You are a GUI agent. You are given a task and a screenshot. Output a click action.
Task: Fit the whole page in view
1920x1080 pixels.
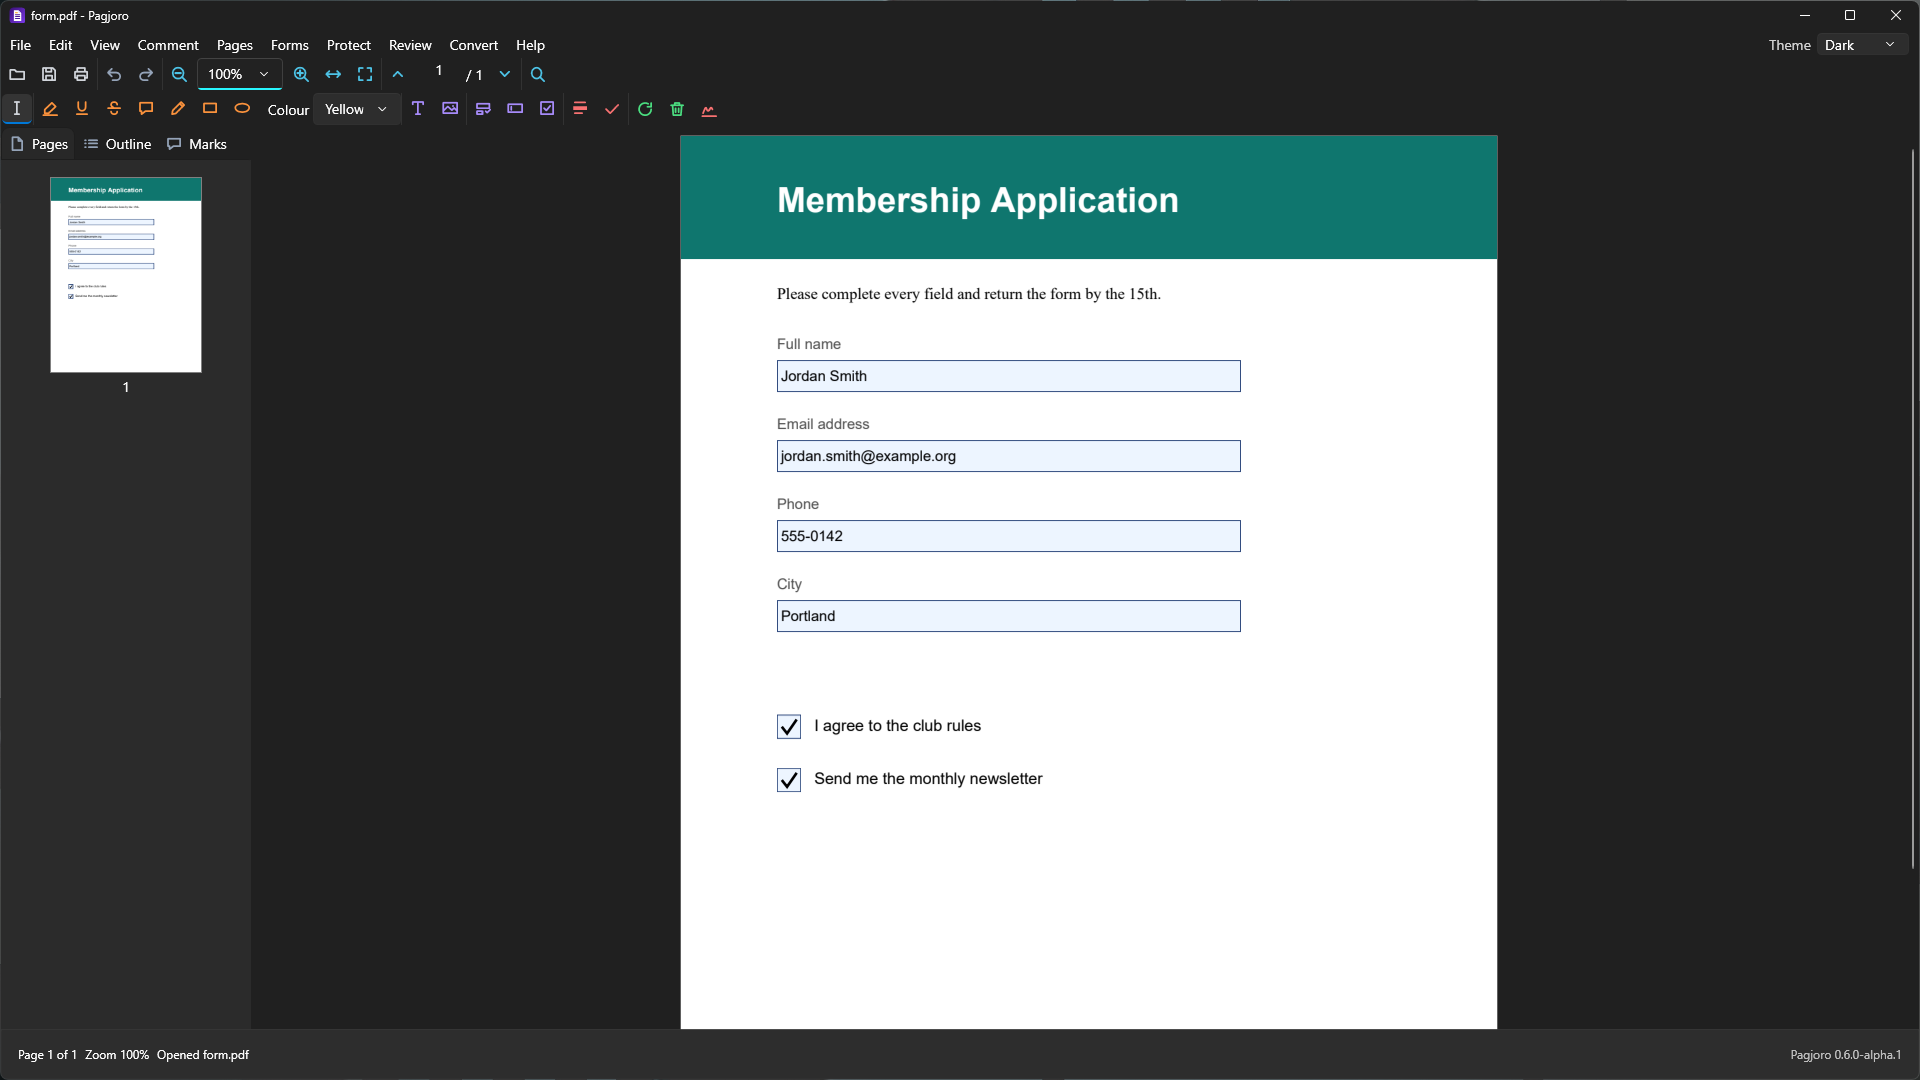[365, 75]
